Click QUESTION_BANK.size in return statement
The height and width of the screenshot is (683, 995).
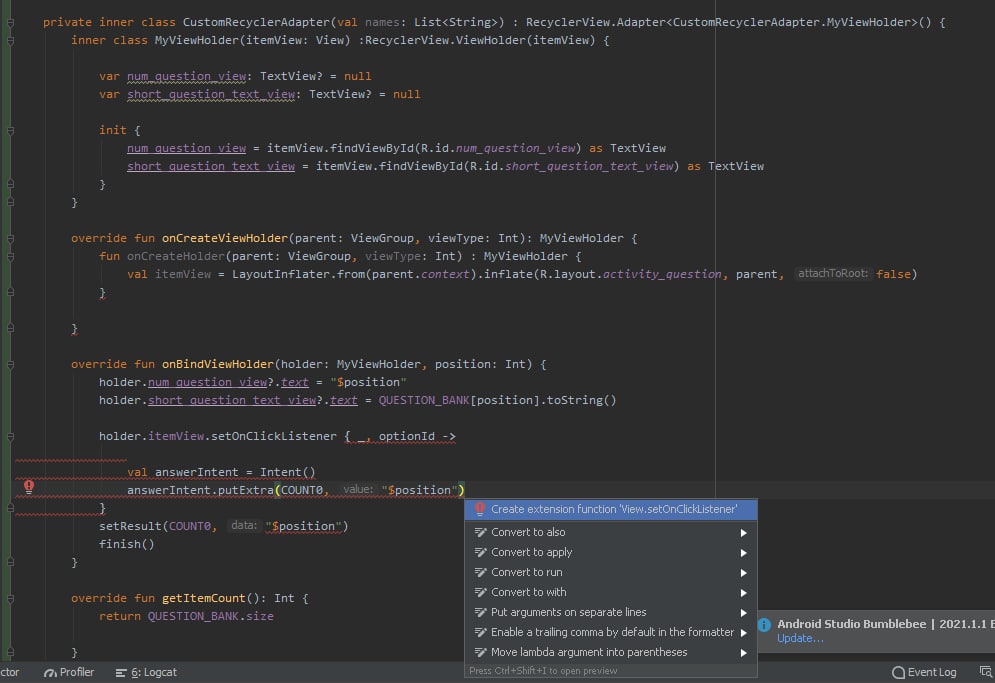pyautogui.click(x=211, y=616)
